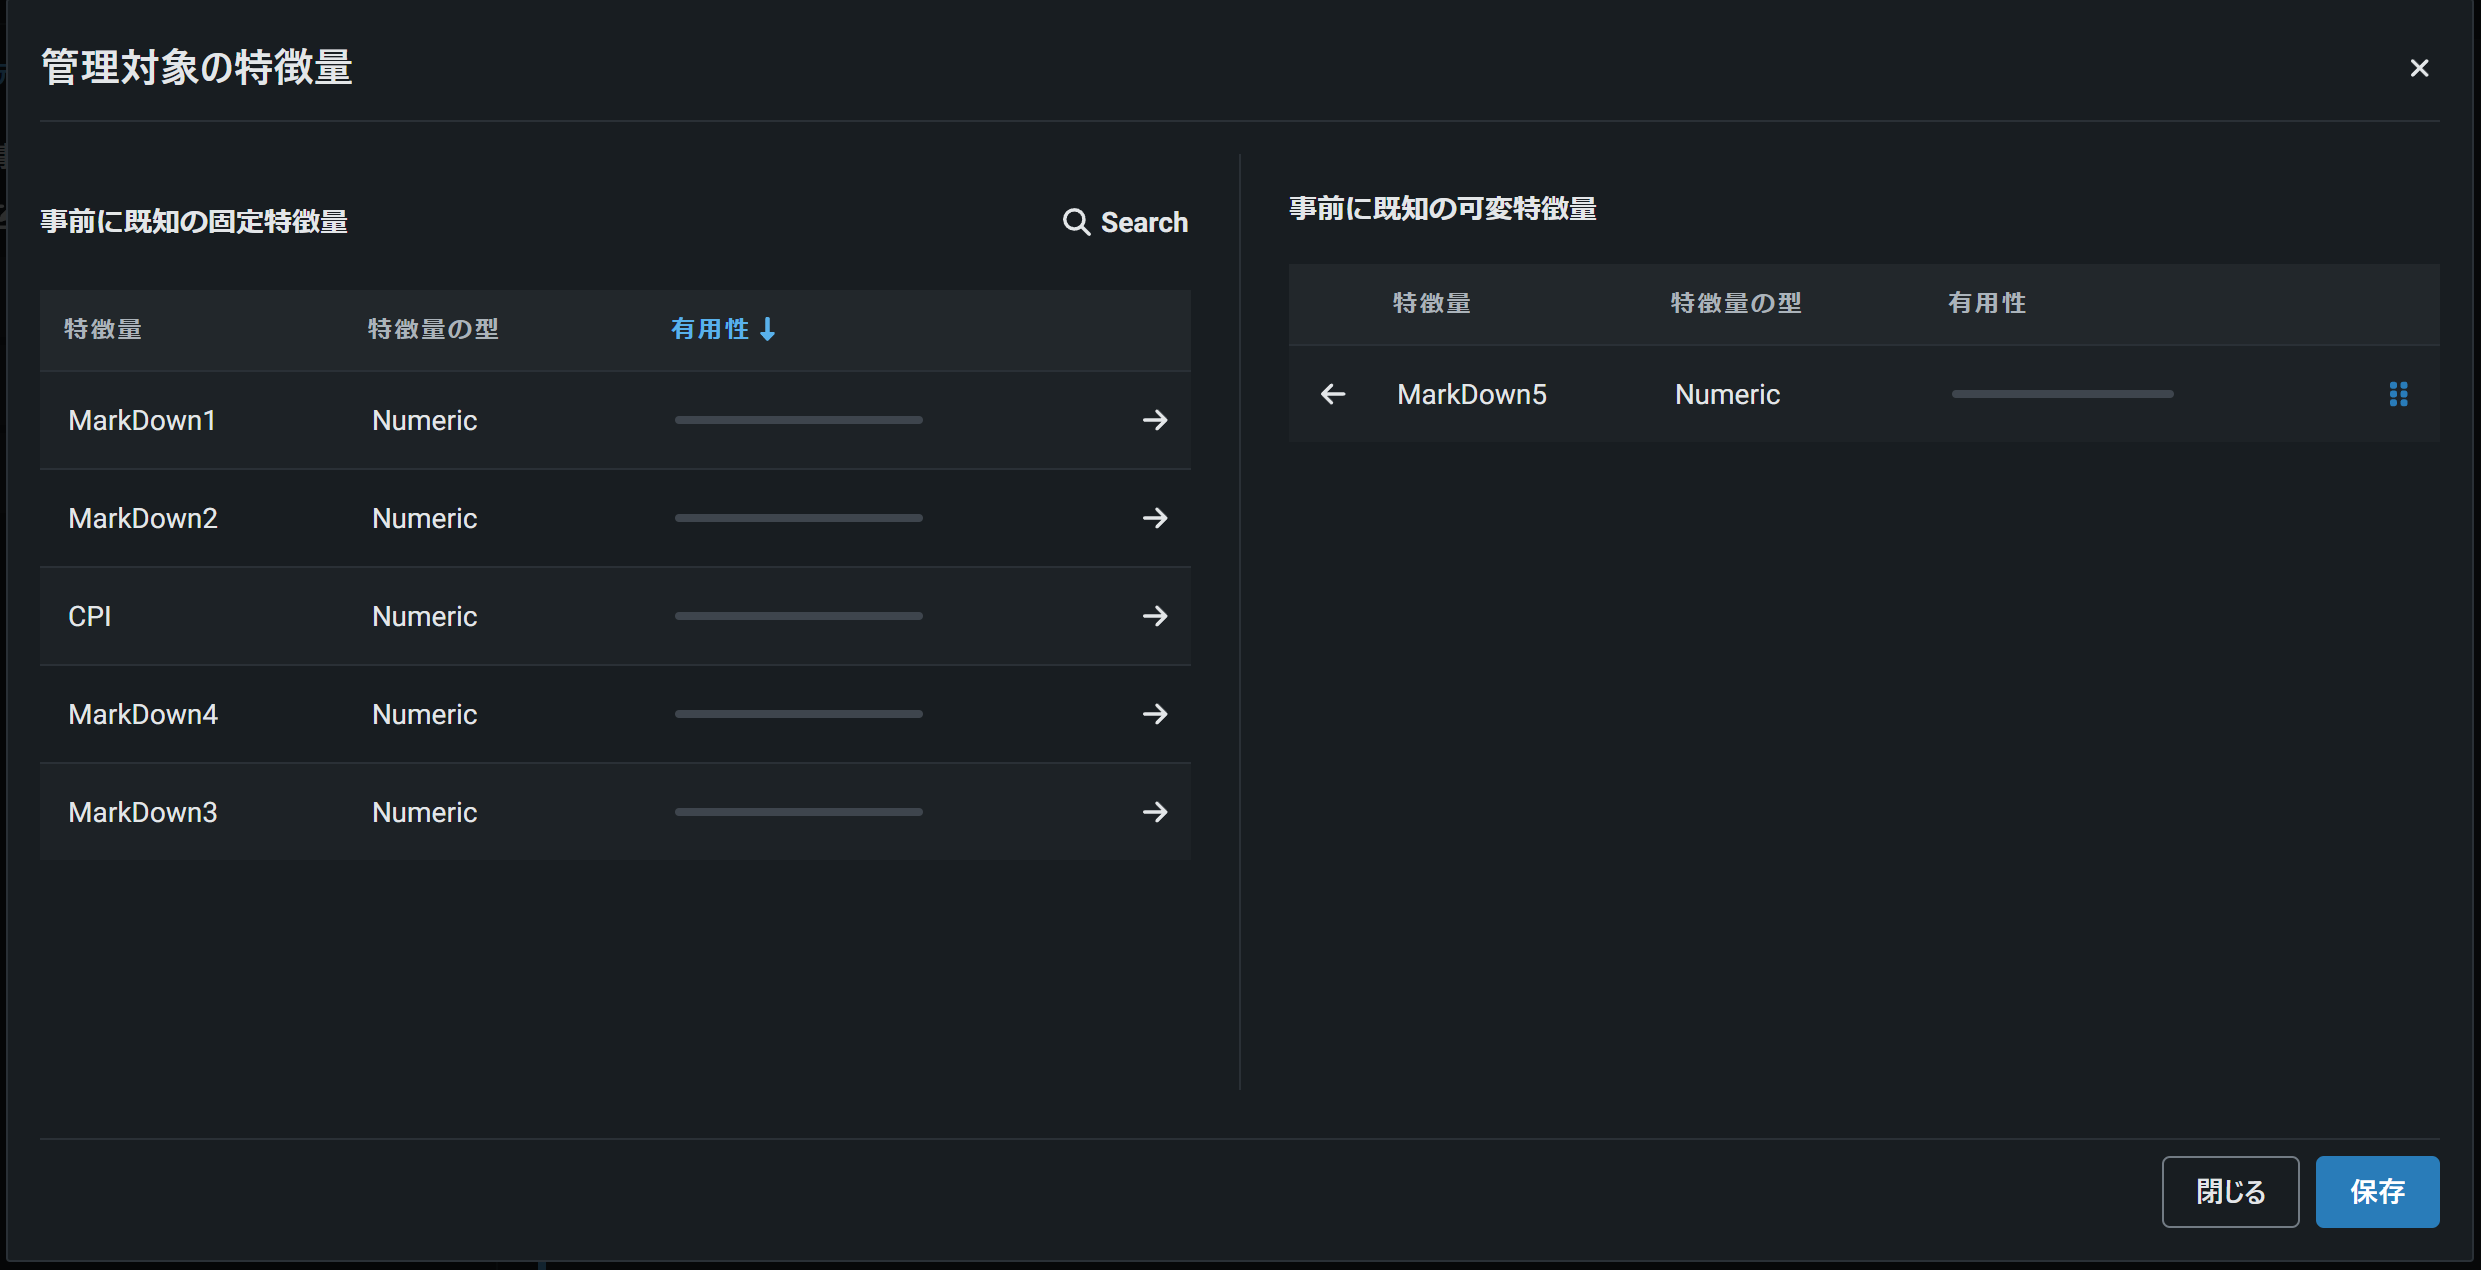The width and height of the screenshot is (2481, 1270).
Task: Click right arrow on MarkDown3 row
Action: 1155,812
